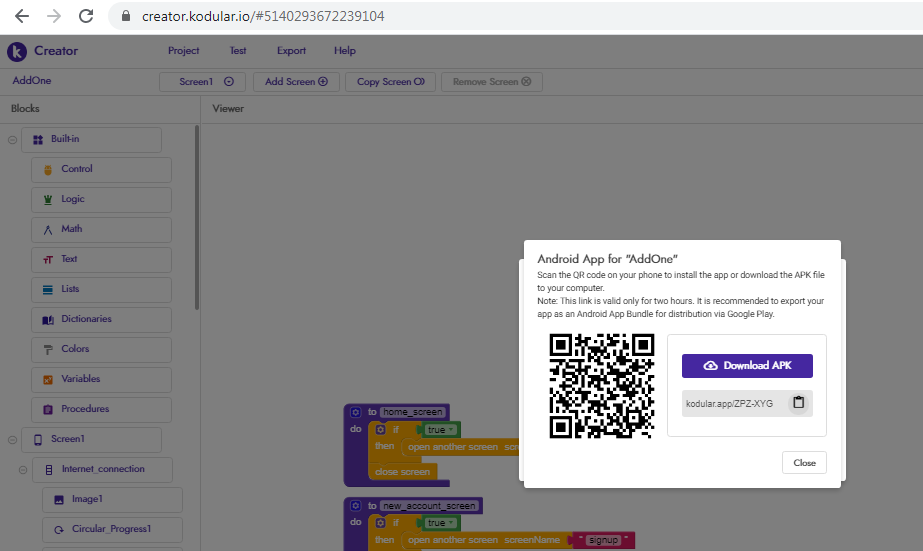Click the Blocks panel scrollbar
The image size is (923, 551).
click(197, 217)
